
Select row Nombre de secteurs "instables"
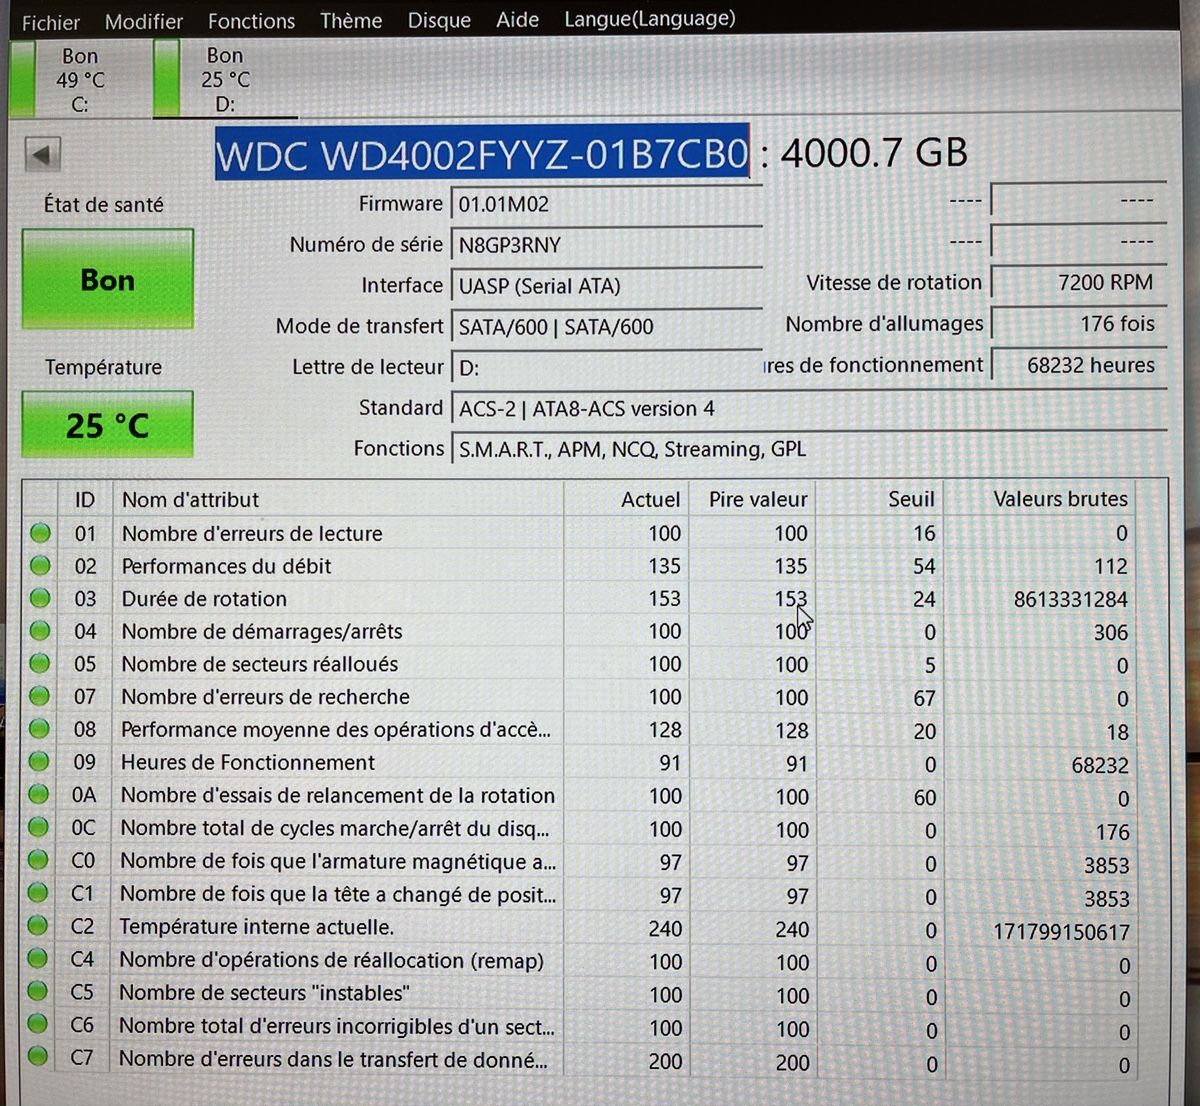(x=580, y=995)
